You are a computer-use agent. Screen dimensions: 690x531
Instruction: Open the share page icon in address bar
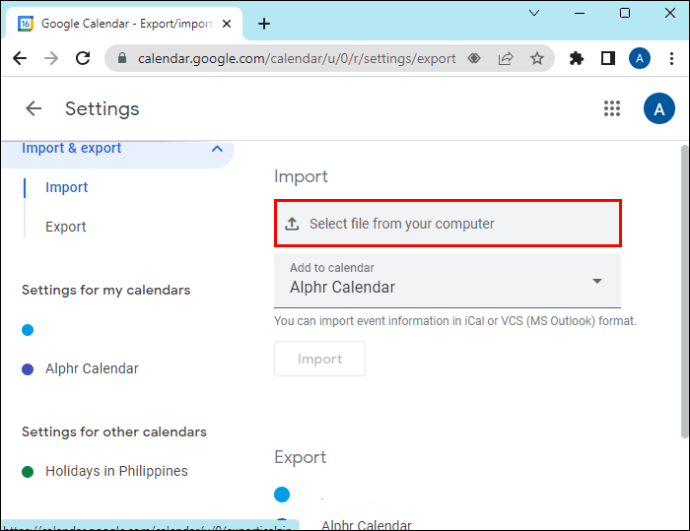coord(506,58)
